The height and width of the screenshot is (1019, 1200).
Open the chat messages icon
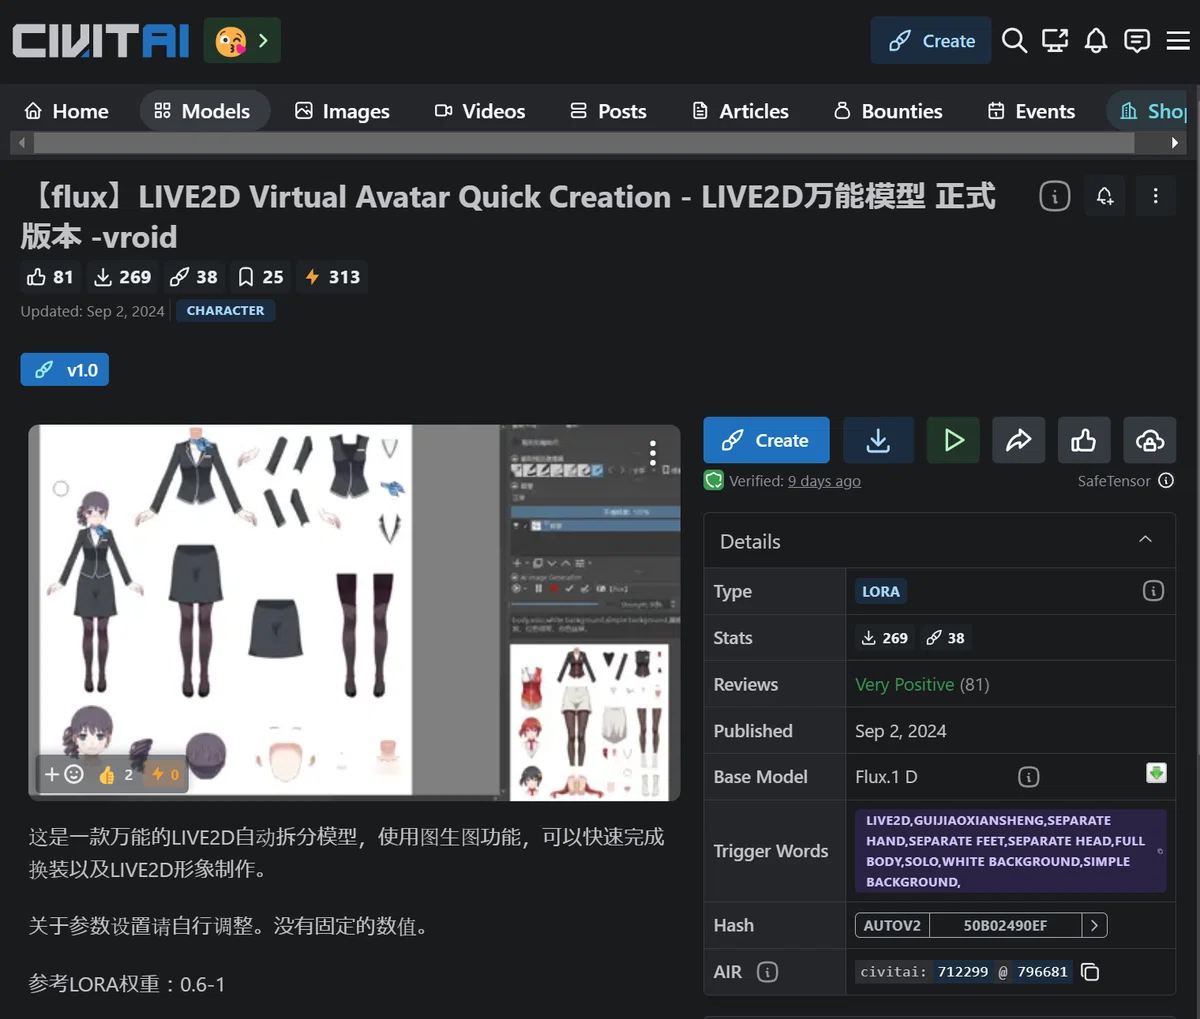[x=1137, y=41]
